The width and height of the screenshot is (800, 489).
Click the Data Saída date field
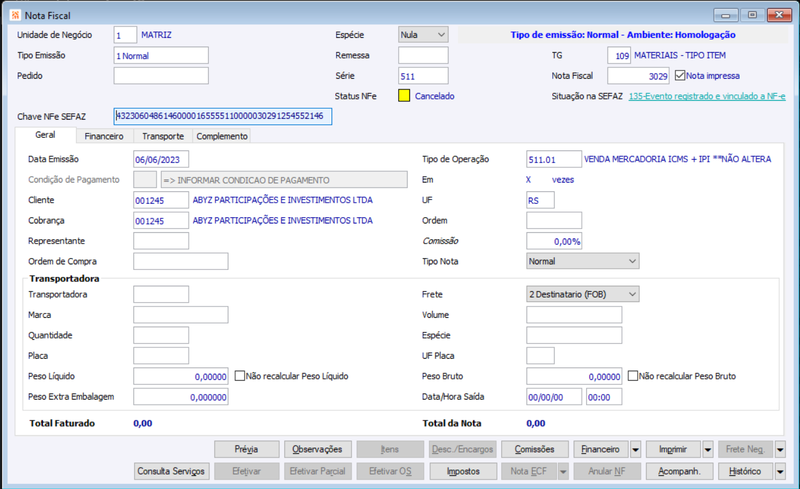pos(554,397)
